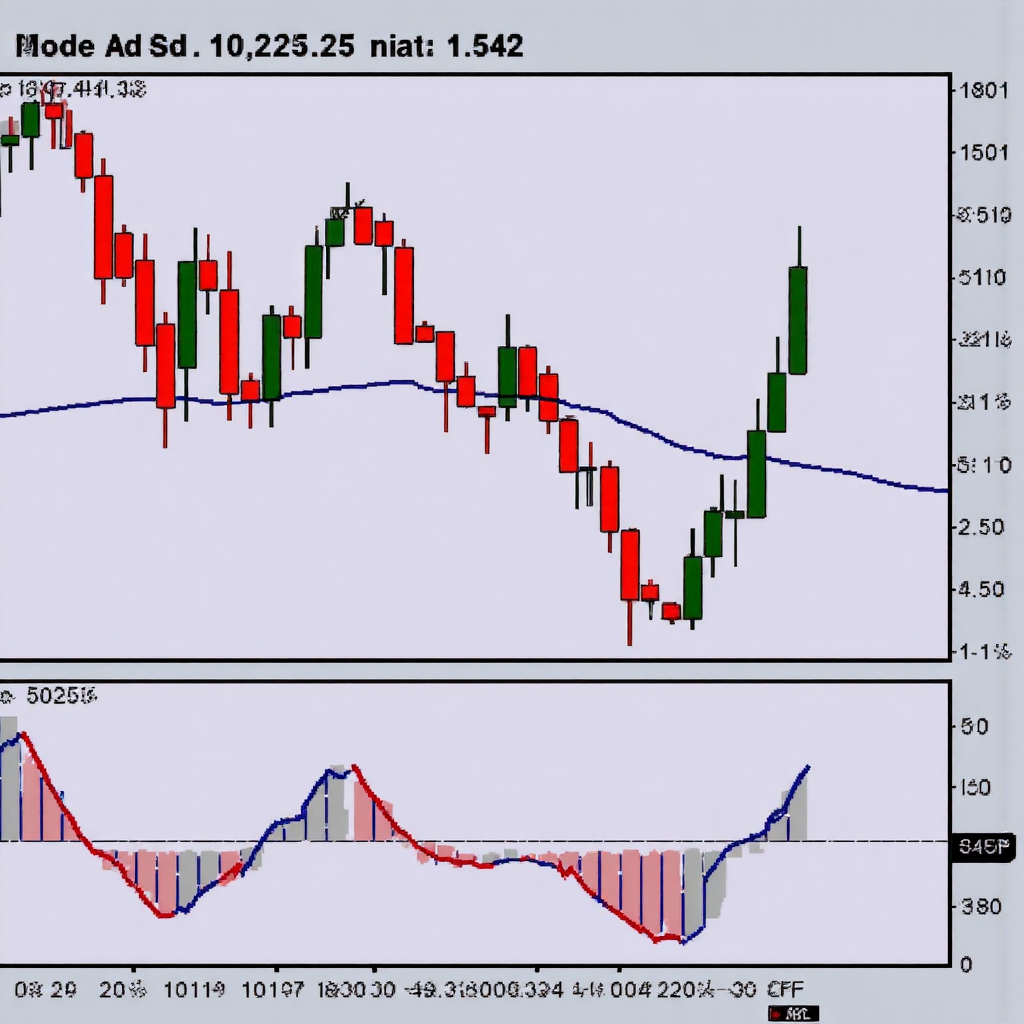Click the 1801 price axis label

[x=983, y=91]
